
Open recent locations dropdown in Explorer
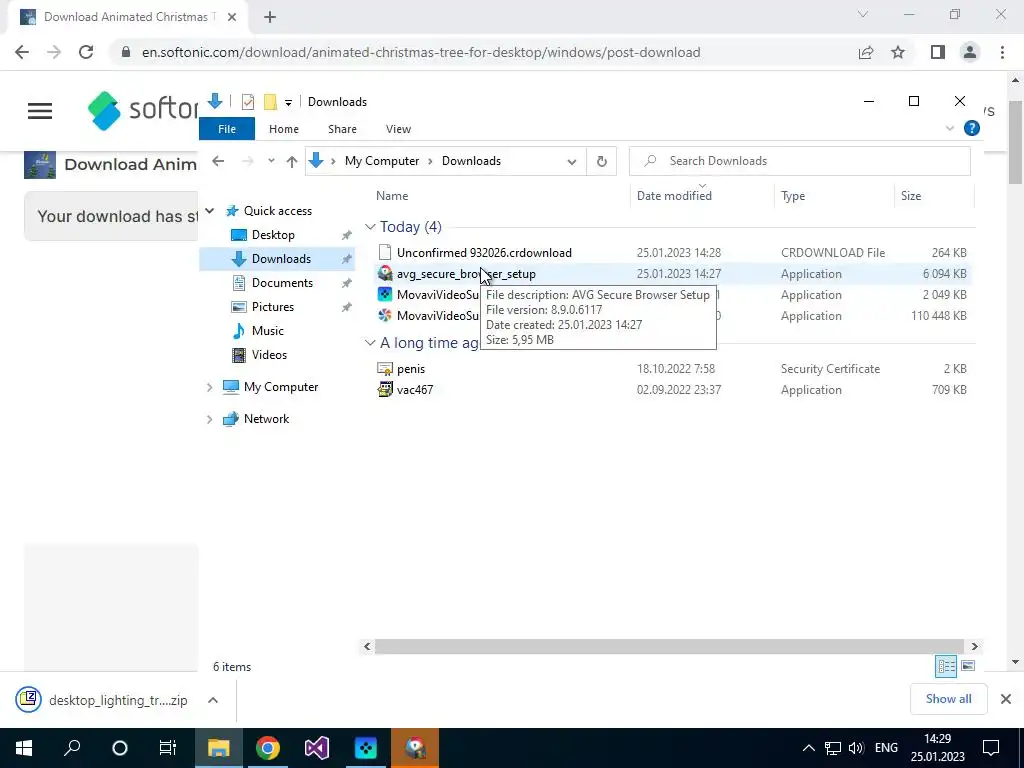271,161
